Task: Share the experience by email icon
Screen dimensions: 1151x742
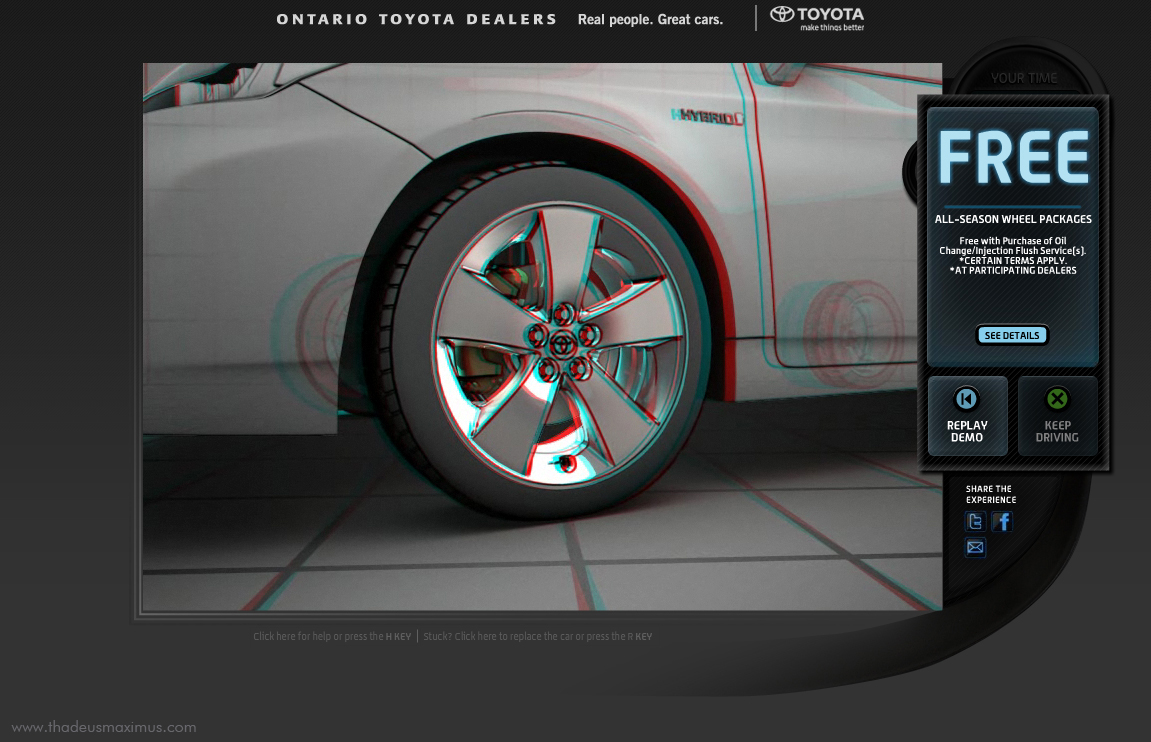Action: [975, 548]
